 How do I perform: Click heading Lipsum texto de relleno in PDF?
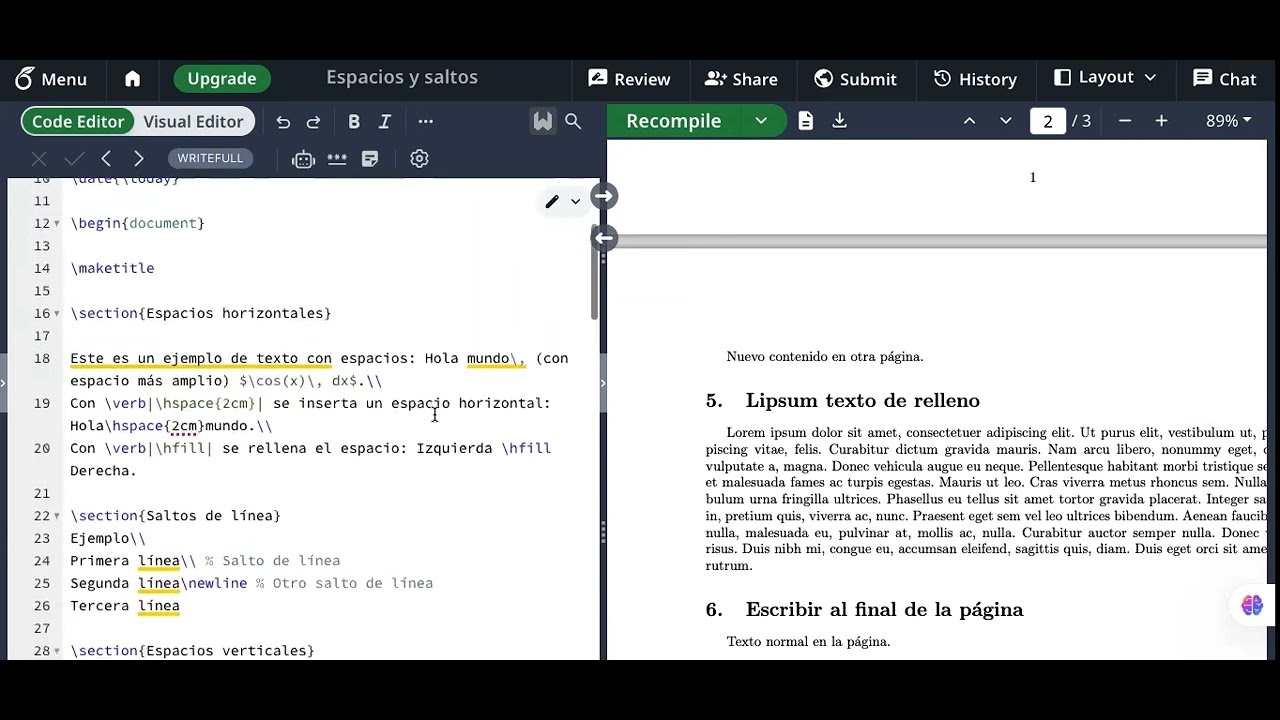click(862, 401)
